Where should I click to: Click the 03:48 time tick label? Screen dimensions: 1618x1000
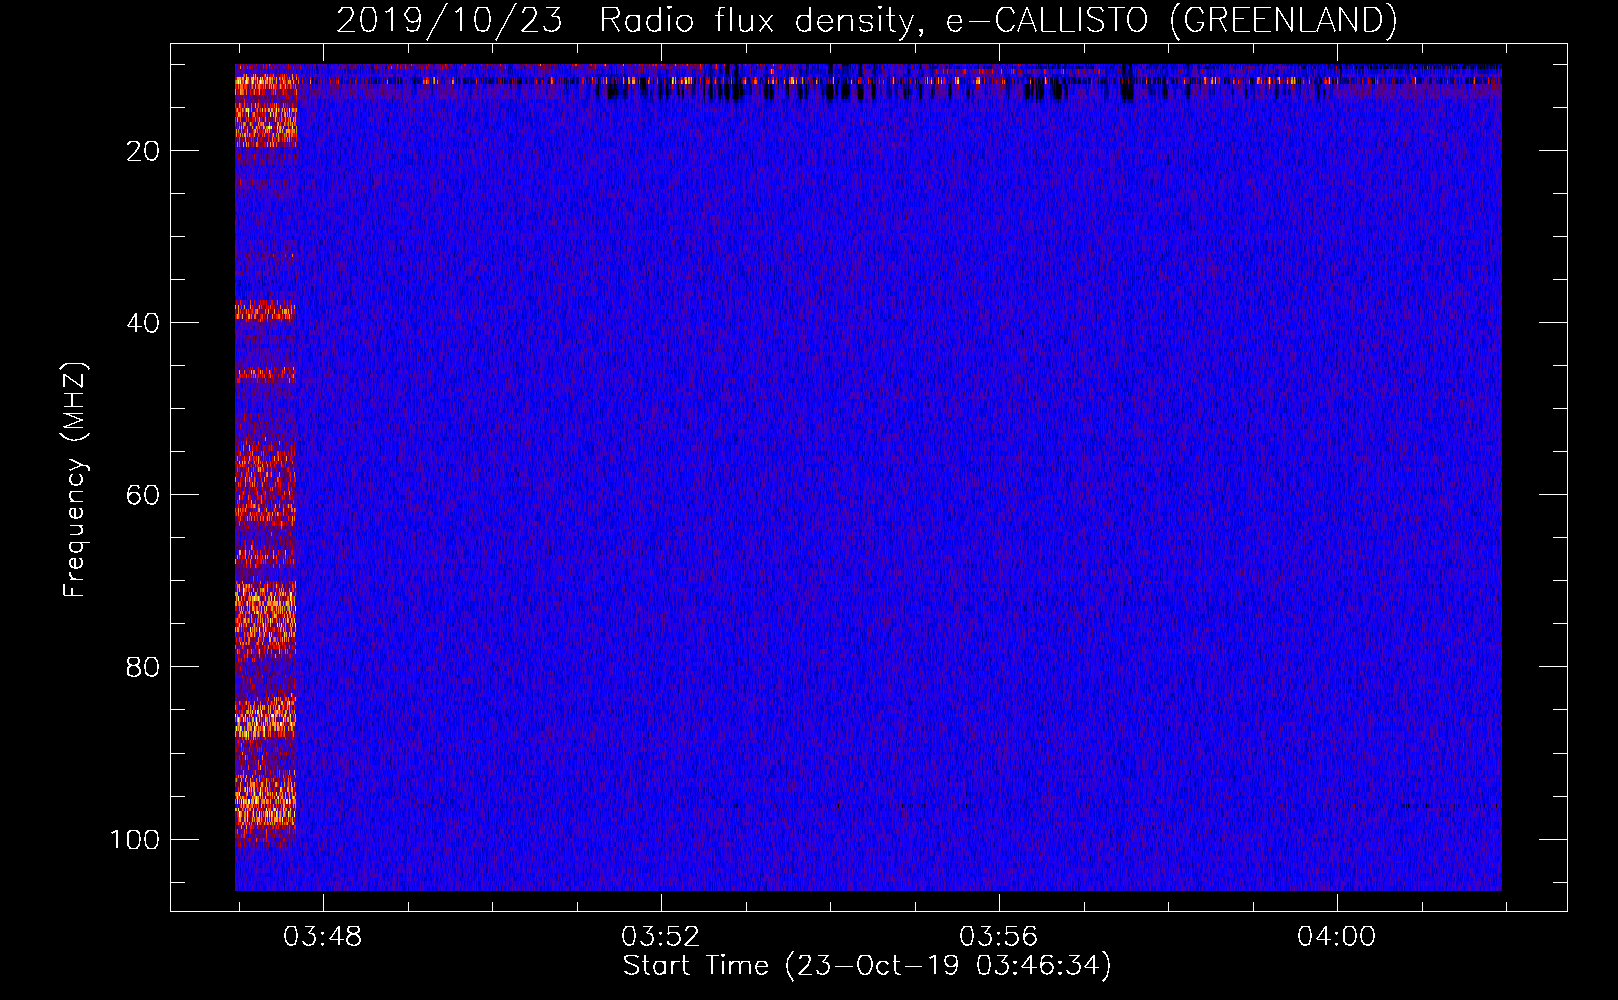pos(323,937)
